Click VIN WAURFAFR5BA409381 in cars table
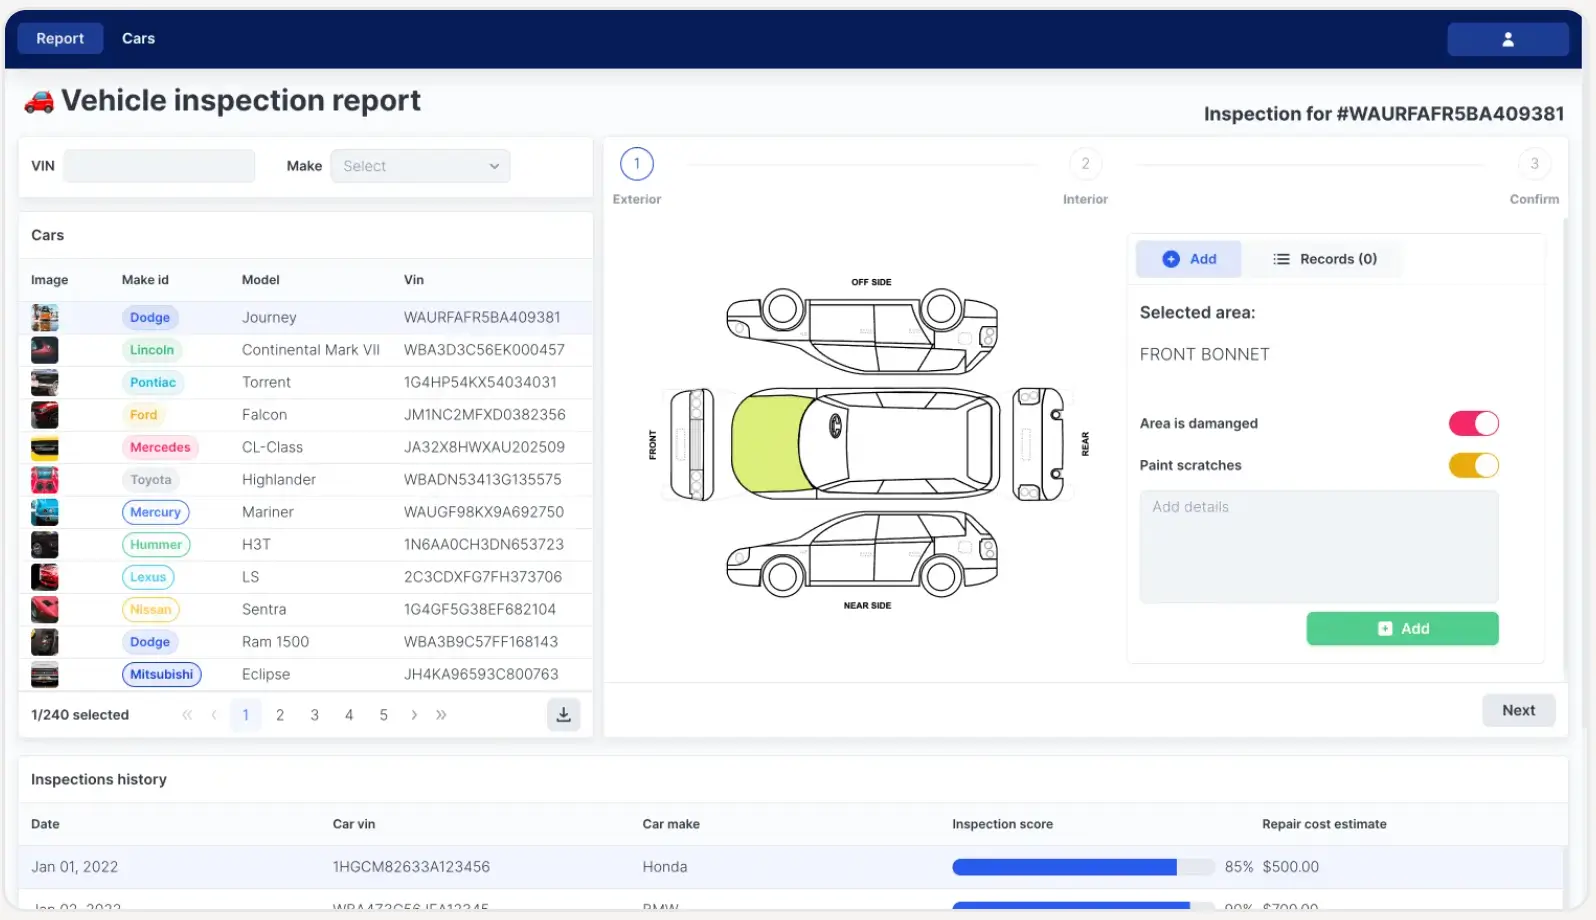The image size is (1596, 920). pos(482,318)
